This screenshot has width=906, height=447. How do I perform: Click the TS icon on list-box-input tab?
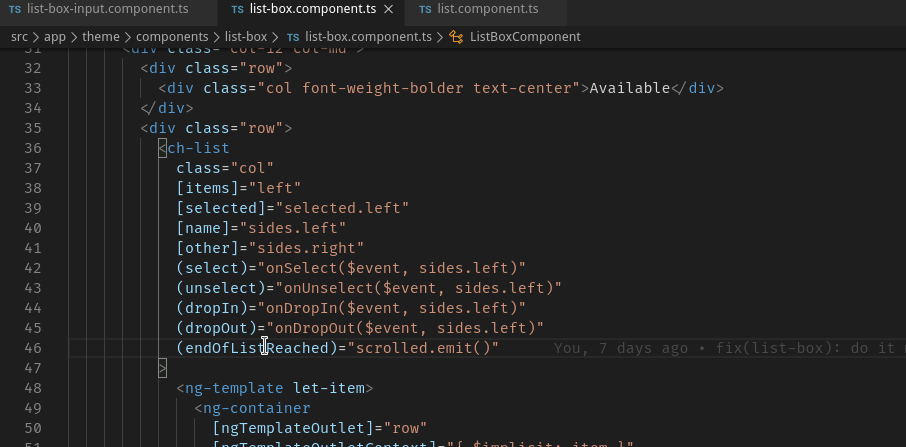tap(15, 10)
